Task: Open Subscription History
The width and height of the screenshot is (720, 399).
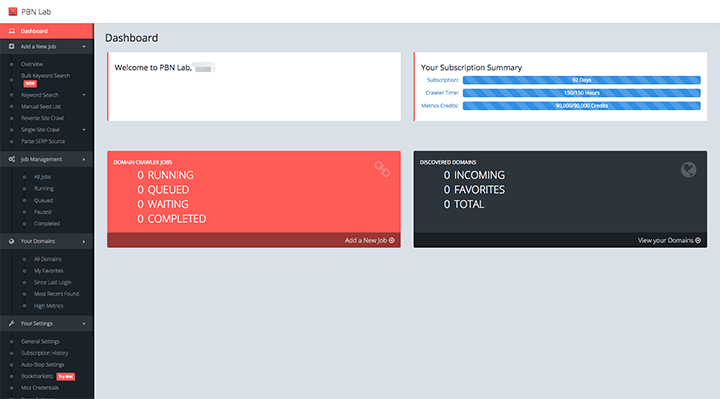Action: pos(45,353)
